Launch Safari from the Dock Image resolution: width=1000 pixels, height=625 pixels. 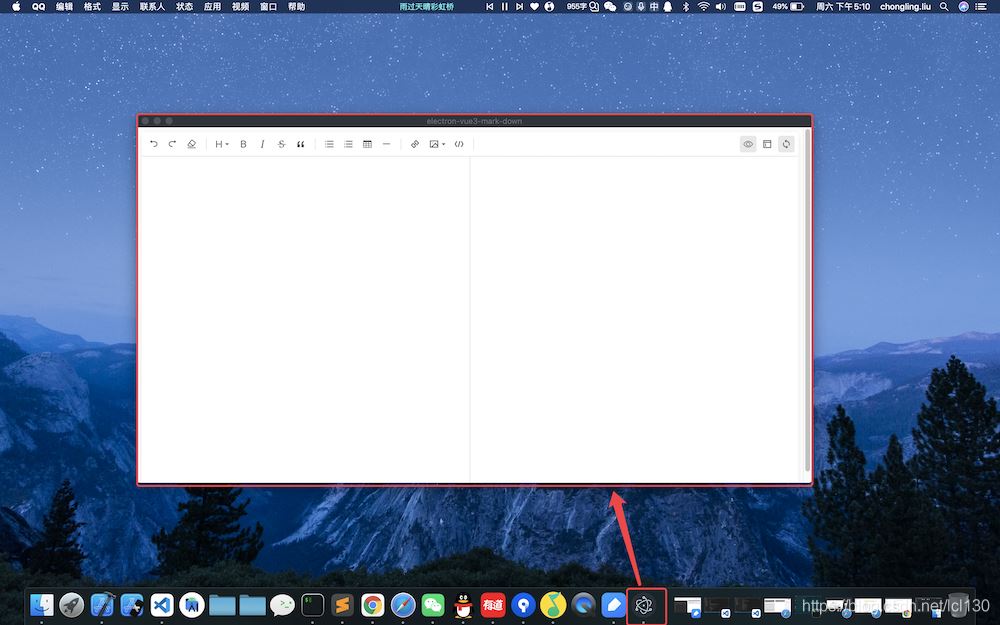tap(403, 605)
